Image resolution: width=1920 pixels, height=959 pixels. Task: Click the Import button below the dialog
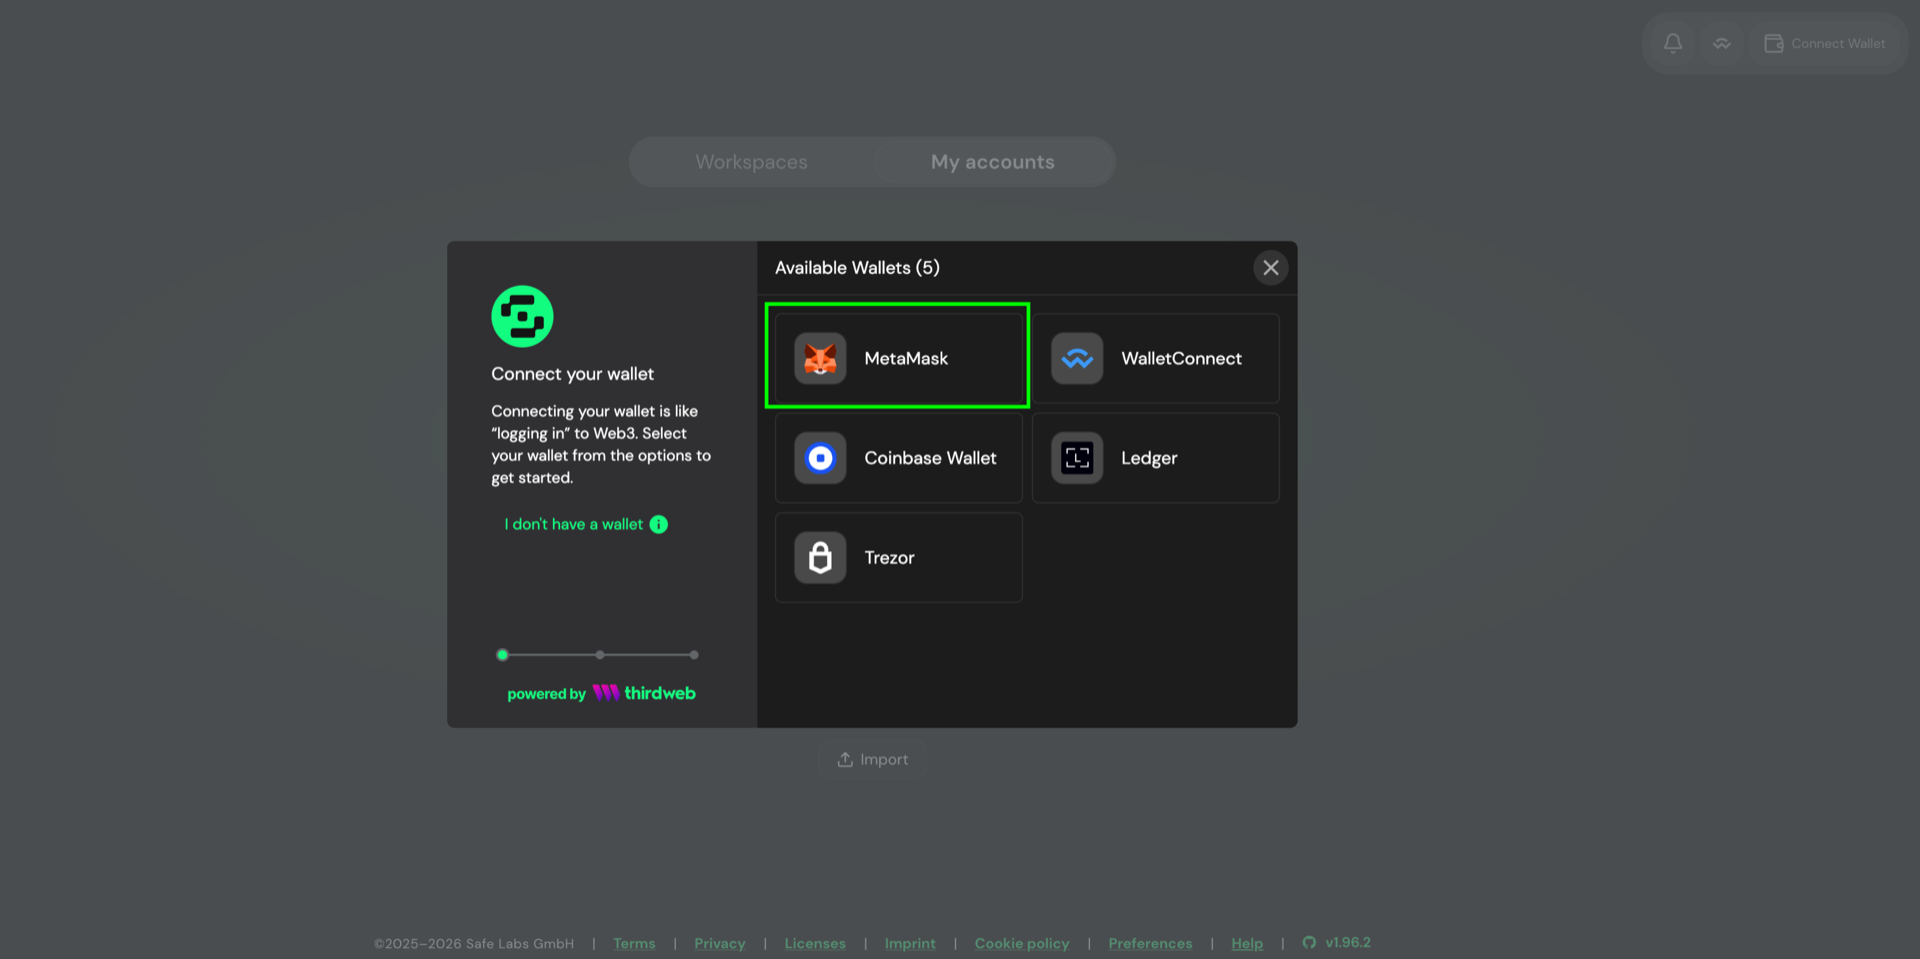coord(872,759)
